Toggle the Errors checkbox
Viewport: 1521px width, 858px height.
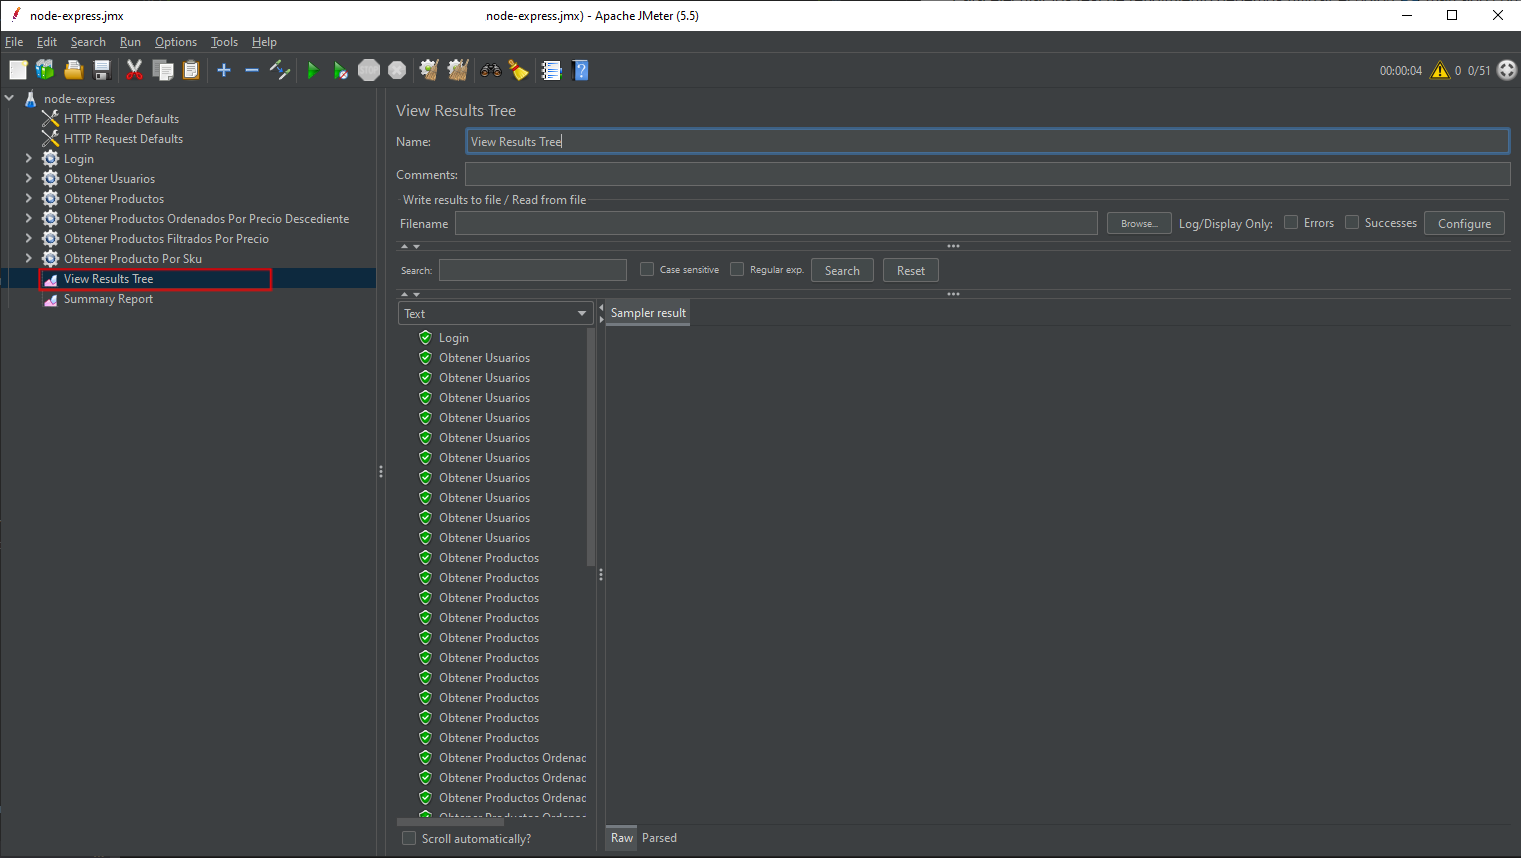coord(1291,222)
